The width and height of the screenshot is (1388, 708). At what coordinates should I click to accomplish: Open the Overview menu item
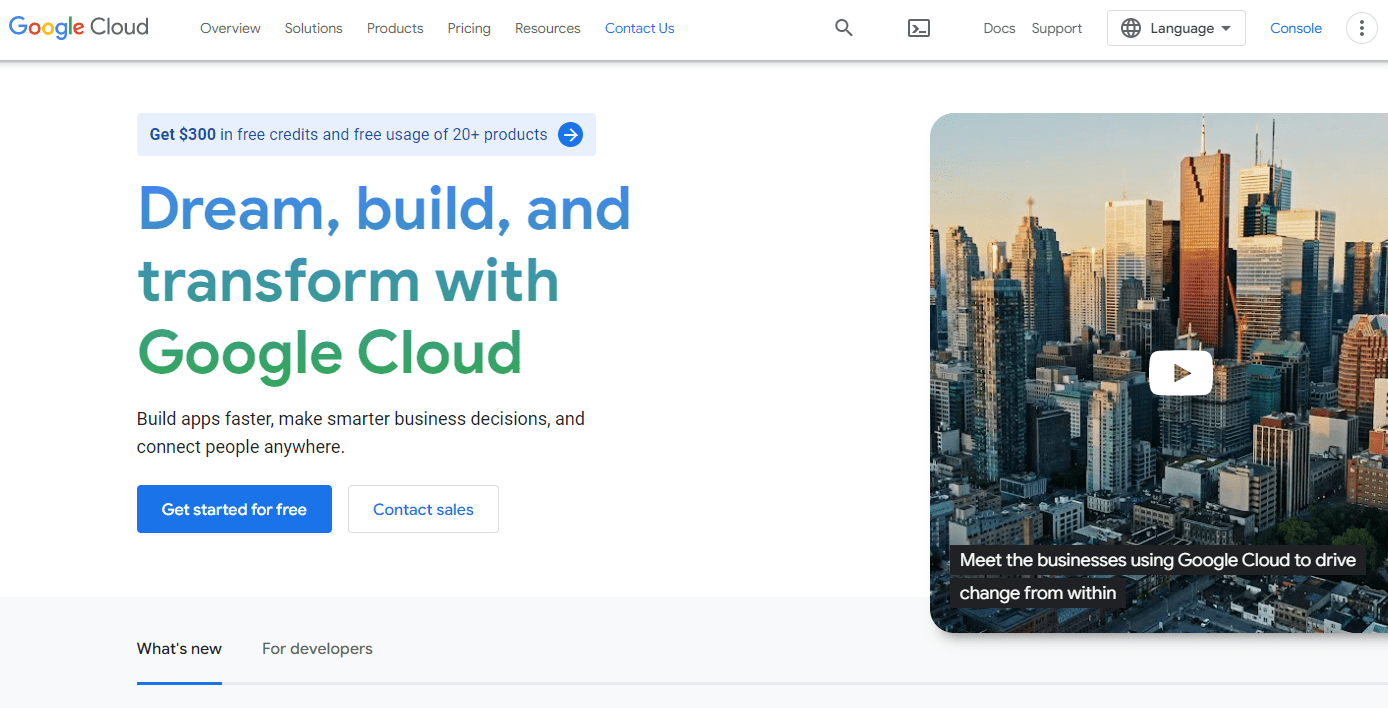point(230,28)
